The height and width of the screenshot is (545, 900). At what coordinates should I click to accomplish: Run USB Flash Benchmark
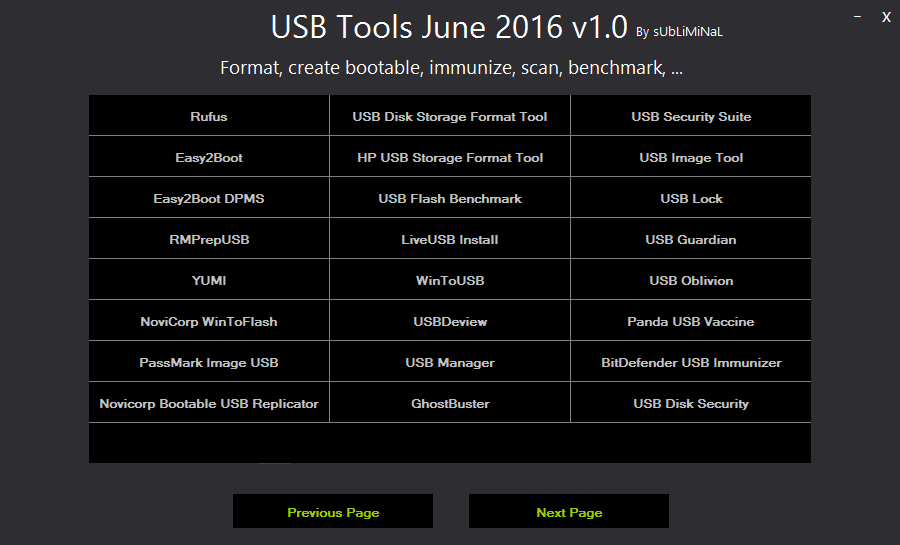coord(450,198)
